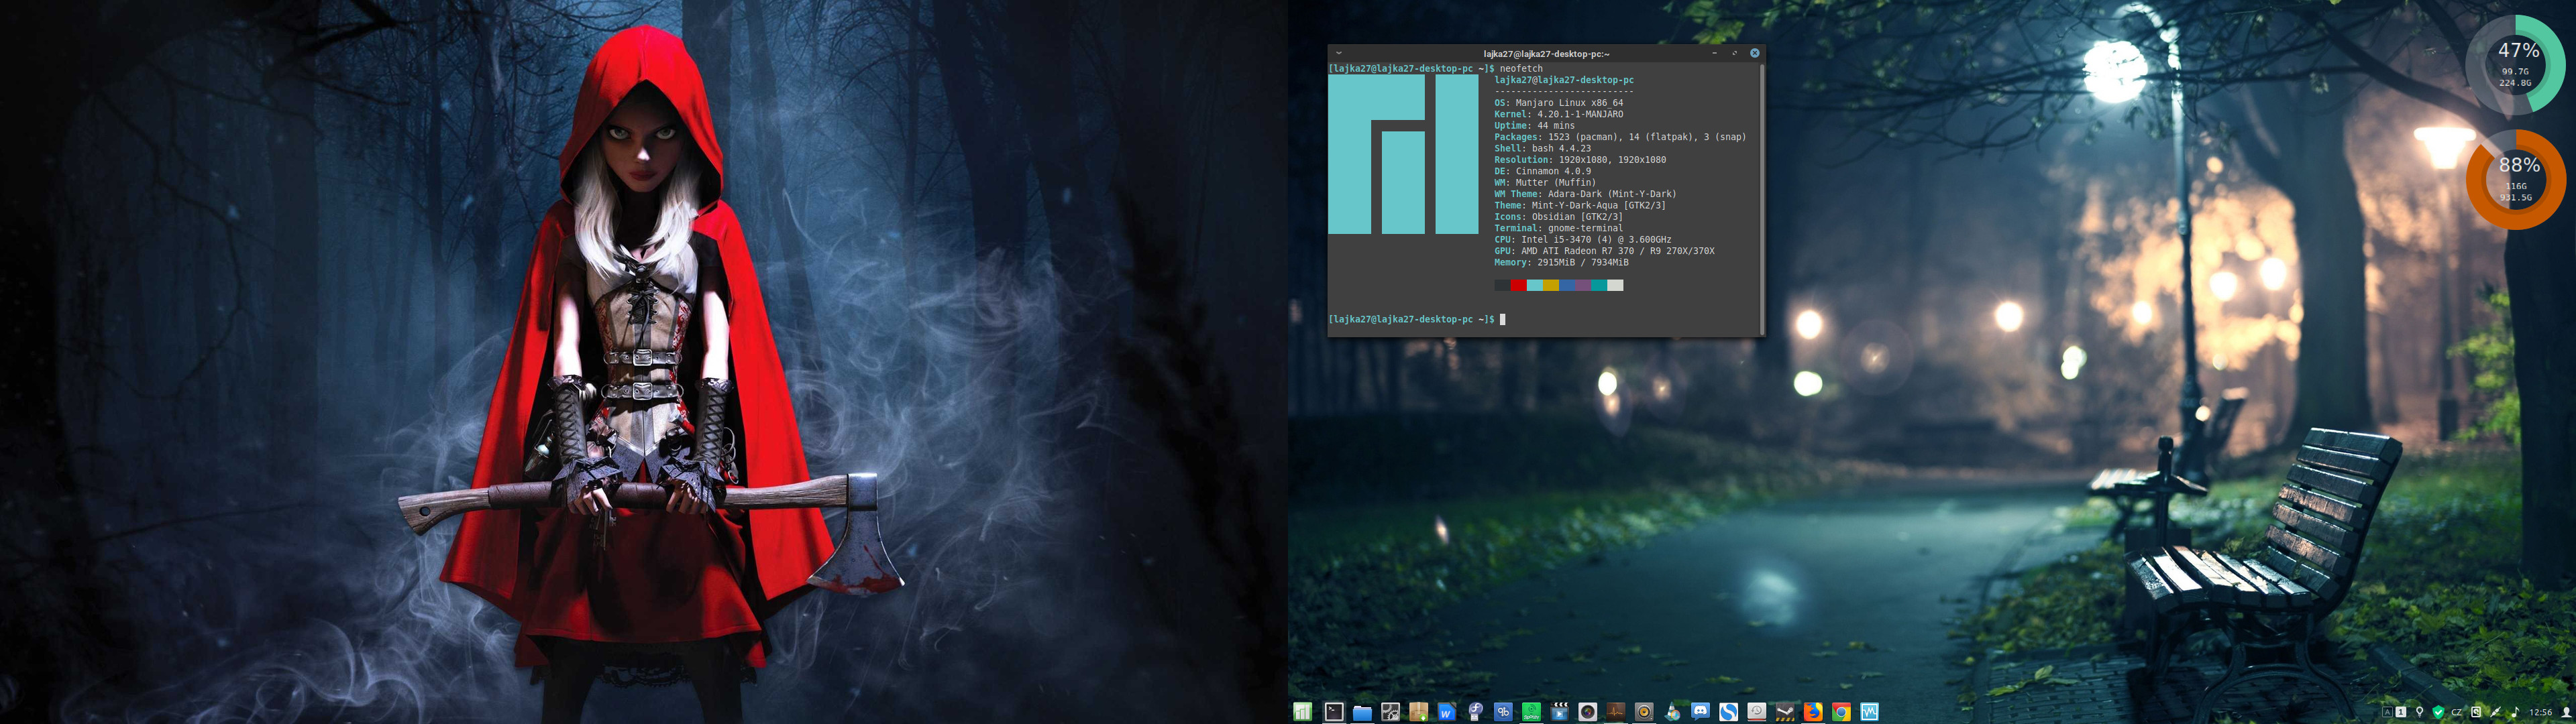Click the typed 'neofetch' command text
2576x724 pixels.
click(x=1521, y=69)
